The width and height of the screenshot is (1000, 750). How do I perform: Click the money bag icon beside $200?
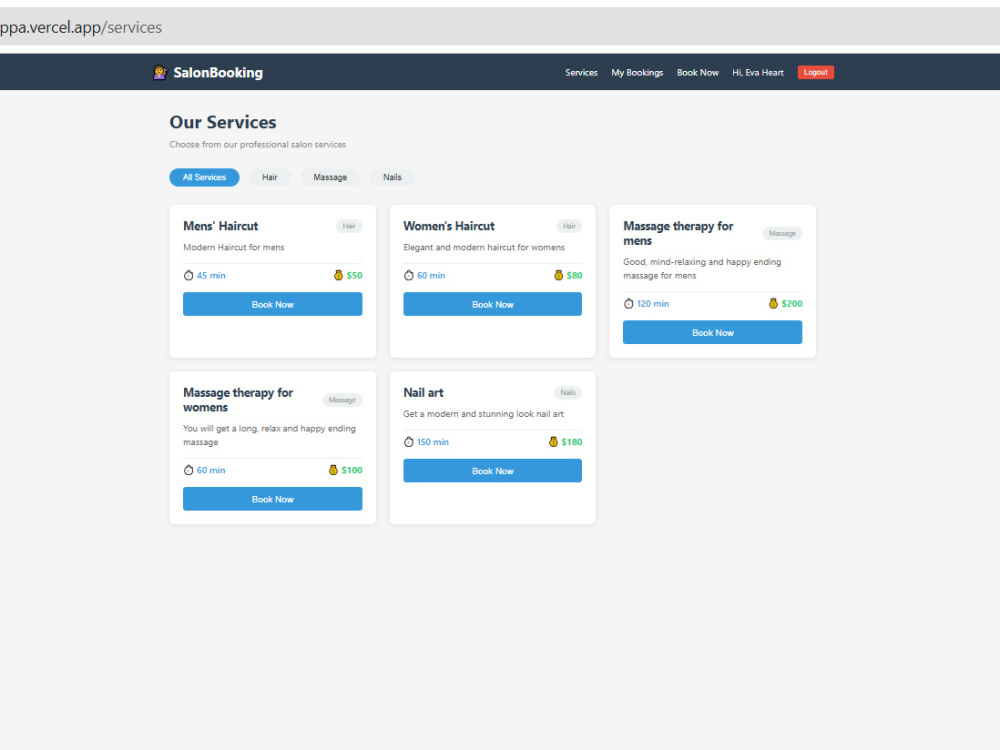pos(774,304)
